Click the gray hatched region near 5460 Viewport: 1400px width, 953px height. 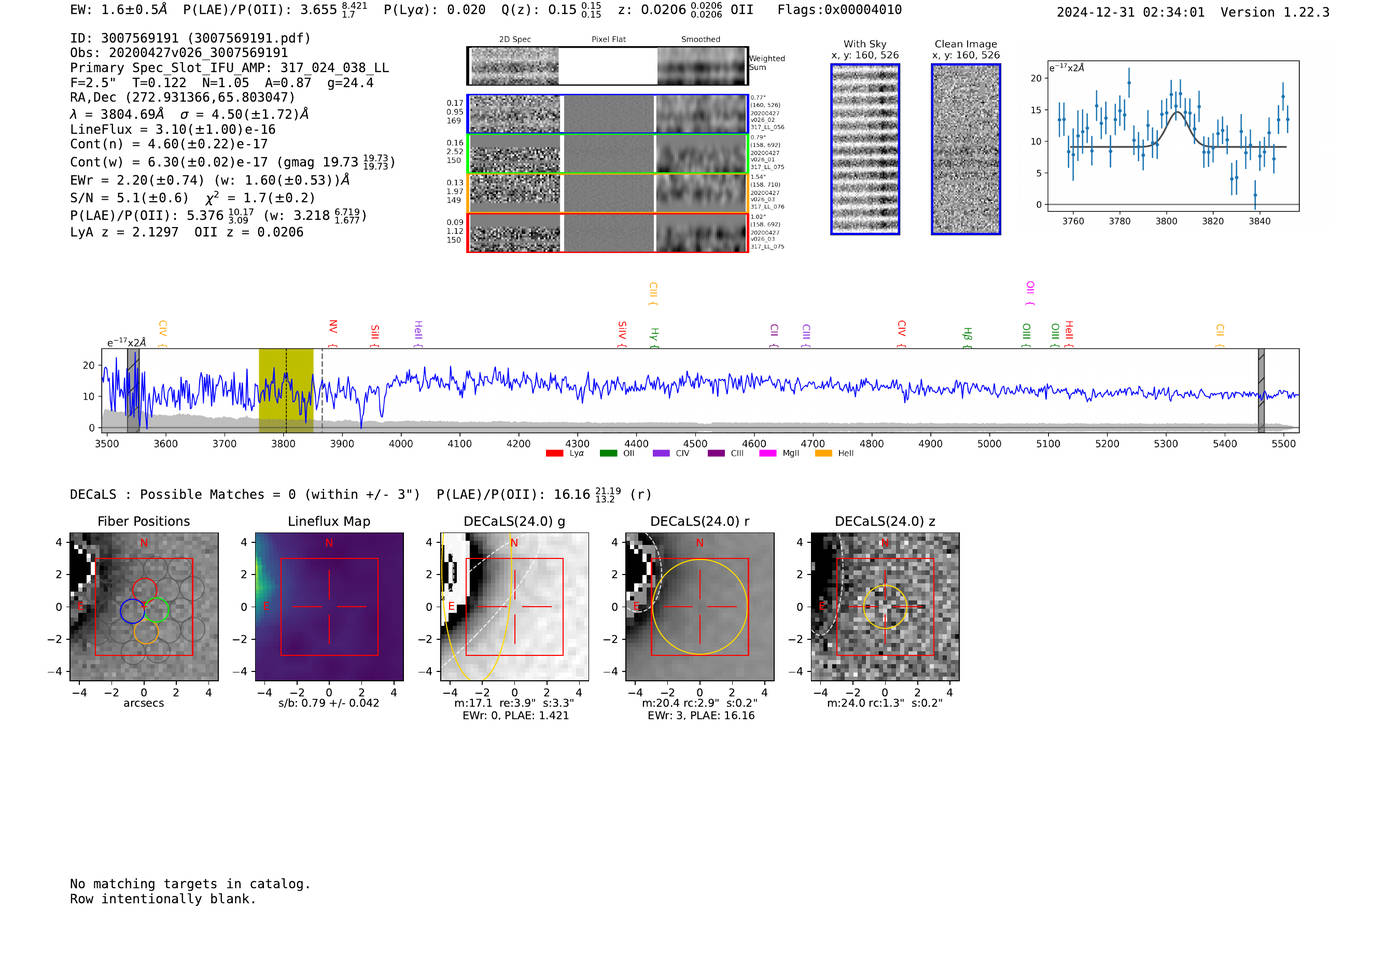click(1261, 390)
